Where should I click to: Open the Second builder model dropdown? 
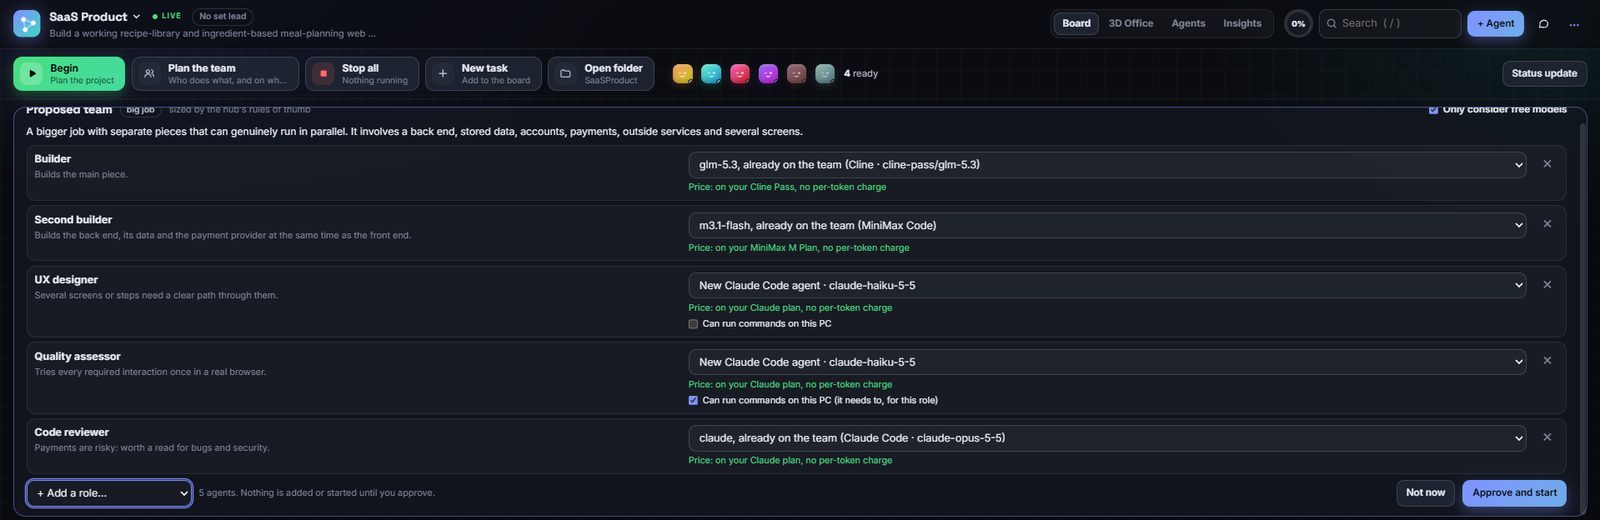(1107, 225)
